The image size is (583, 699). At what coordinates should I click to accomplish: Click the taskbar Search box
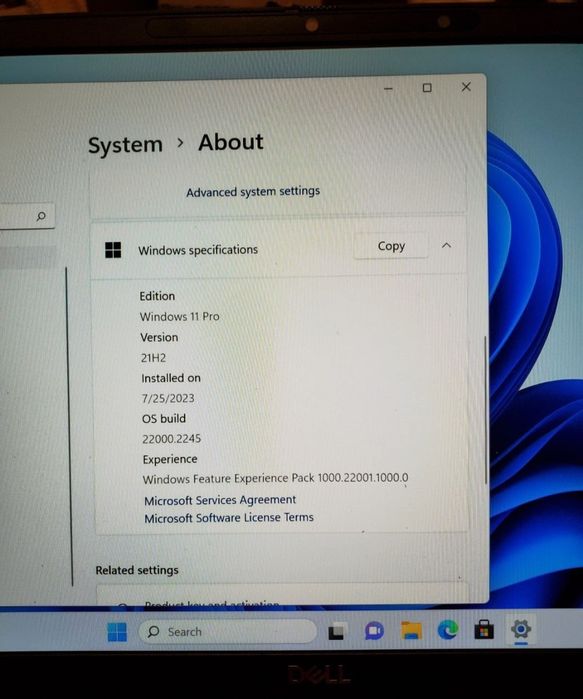click(227, 632)
